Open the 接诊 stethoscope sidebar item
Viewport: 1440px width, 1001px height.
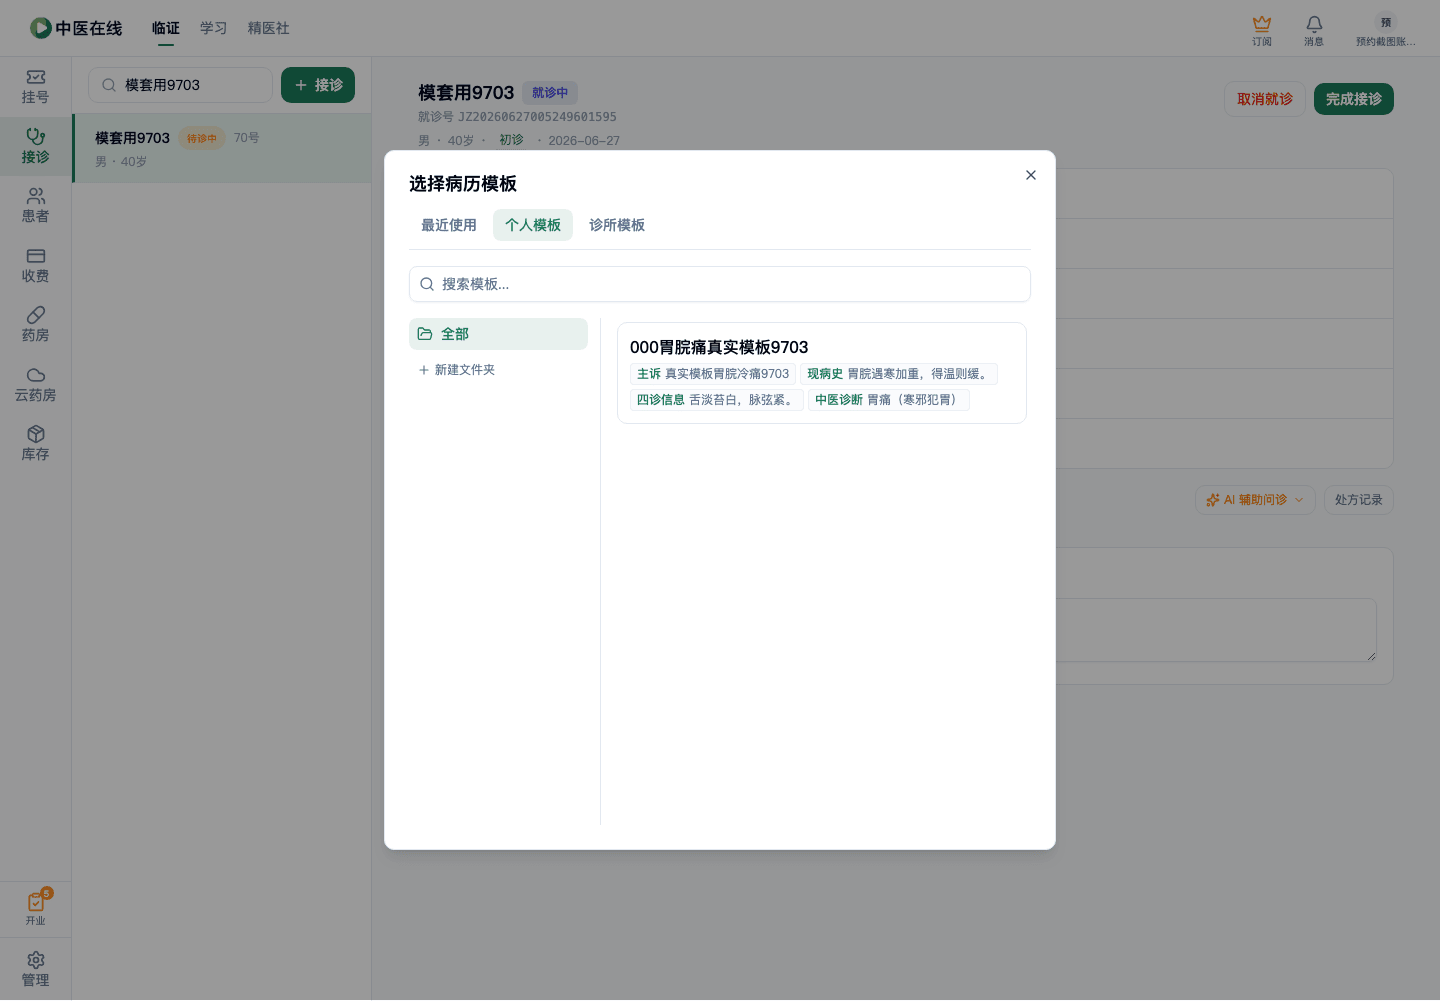(x=36, y=146)
